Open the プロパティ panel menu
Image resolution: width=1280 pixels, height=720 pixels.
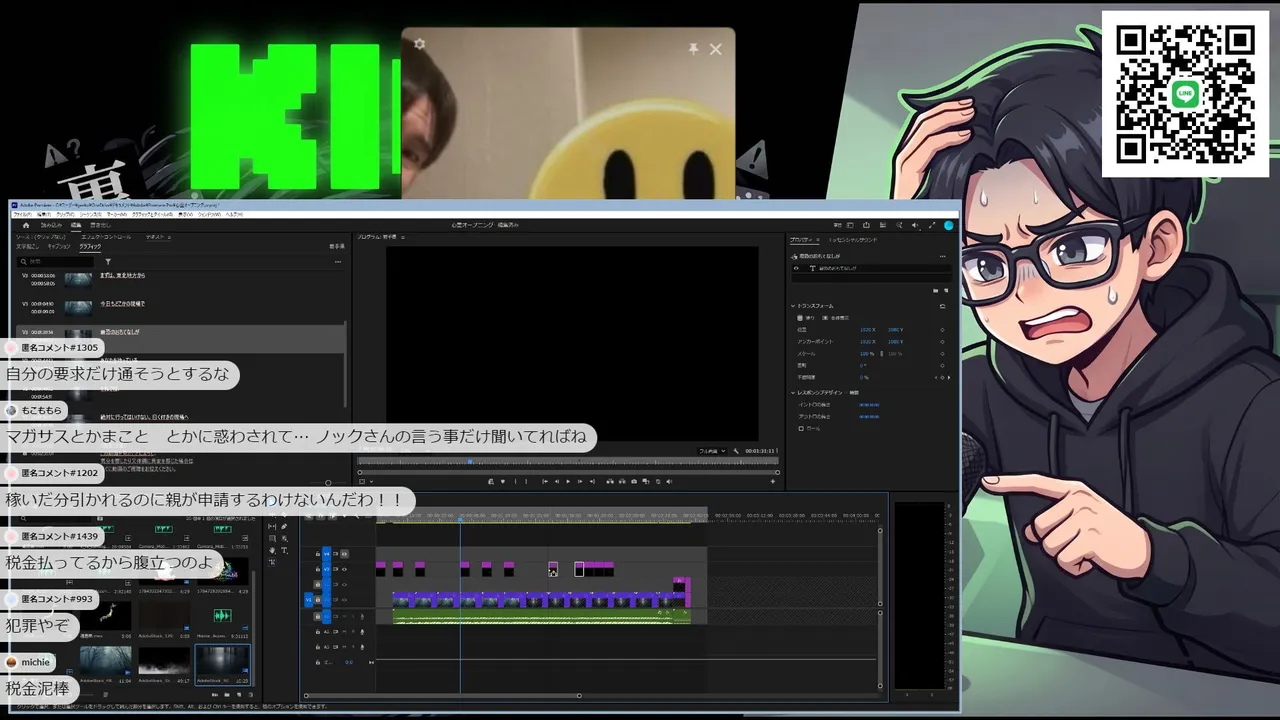[818, 239]
